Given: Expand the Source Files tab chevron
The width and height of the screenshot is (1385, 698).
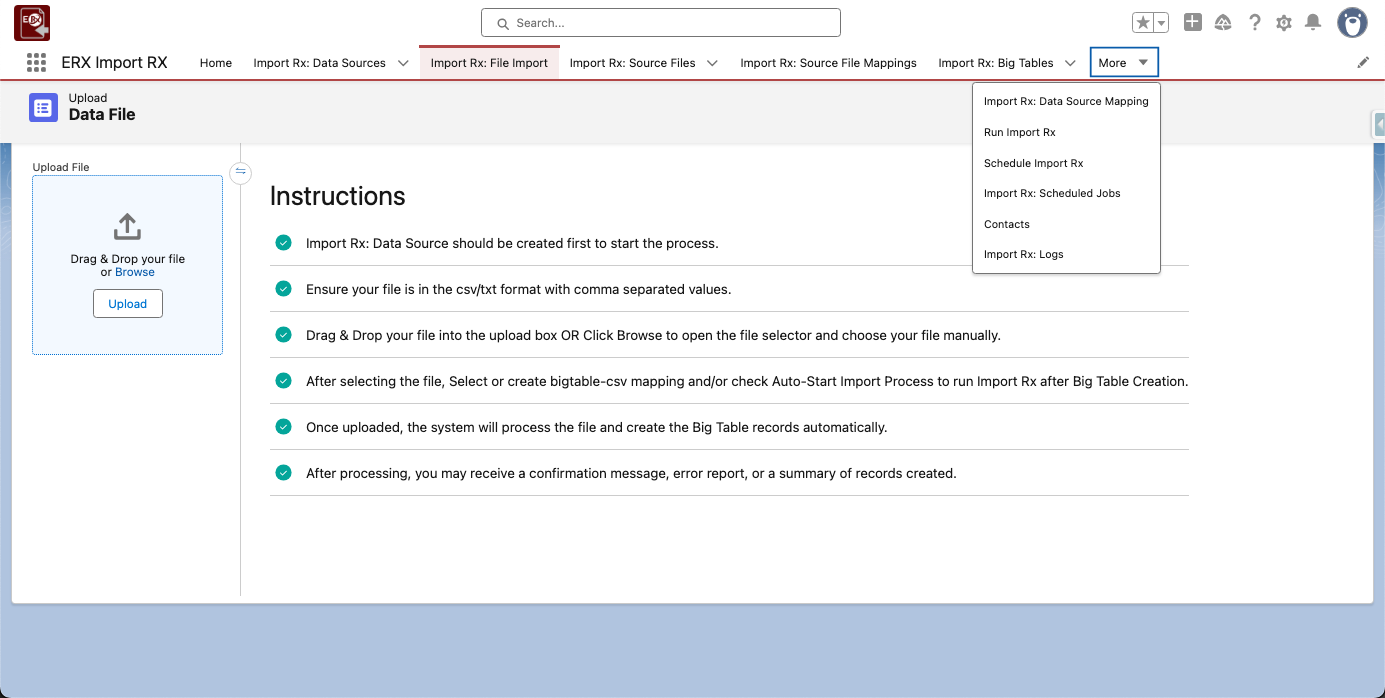Looking at the screenshot, I should pyautogui.click(x=712, y=63).
